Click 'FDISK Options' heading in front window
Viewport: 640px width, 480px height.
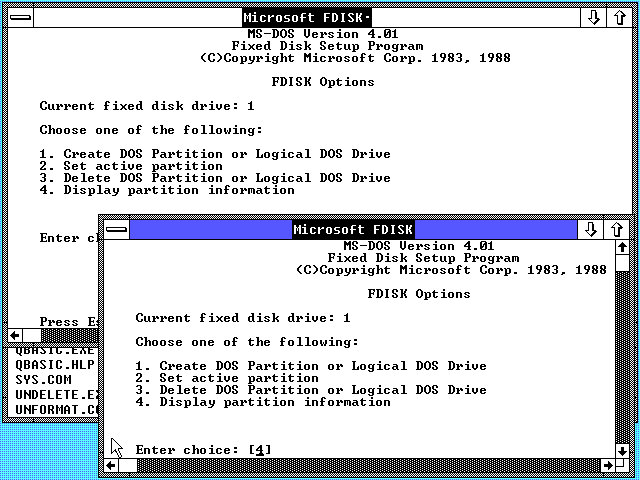click(x=419, y=294)
